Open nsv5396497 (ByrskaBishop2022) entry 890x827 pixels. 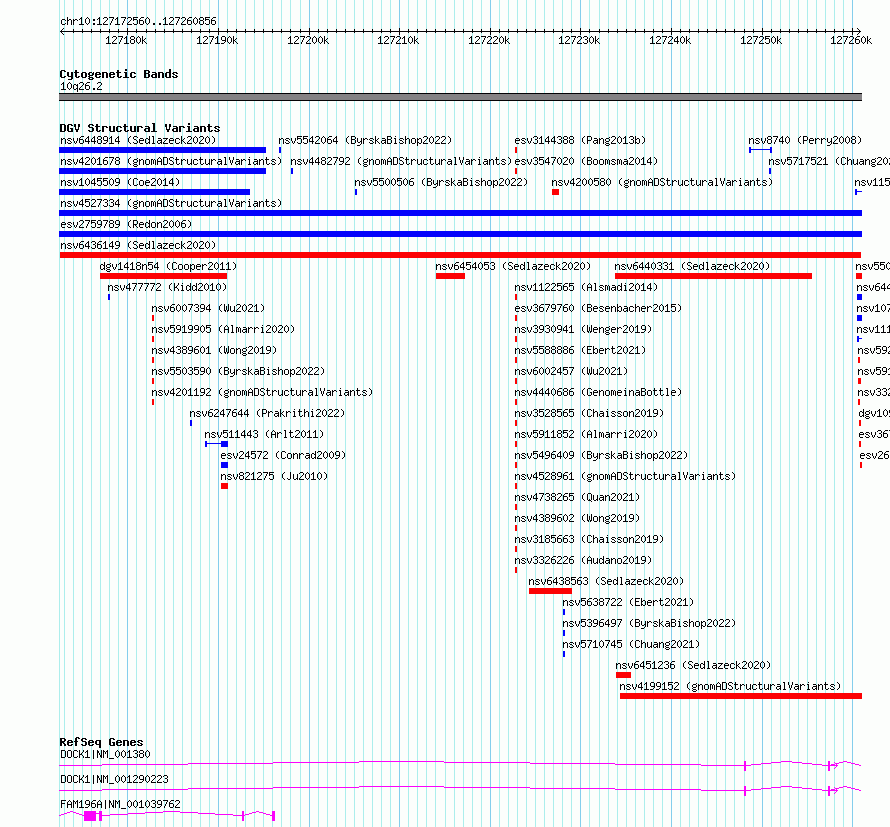(649, 623)
